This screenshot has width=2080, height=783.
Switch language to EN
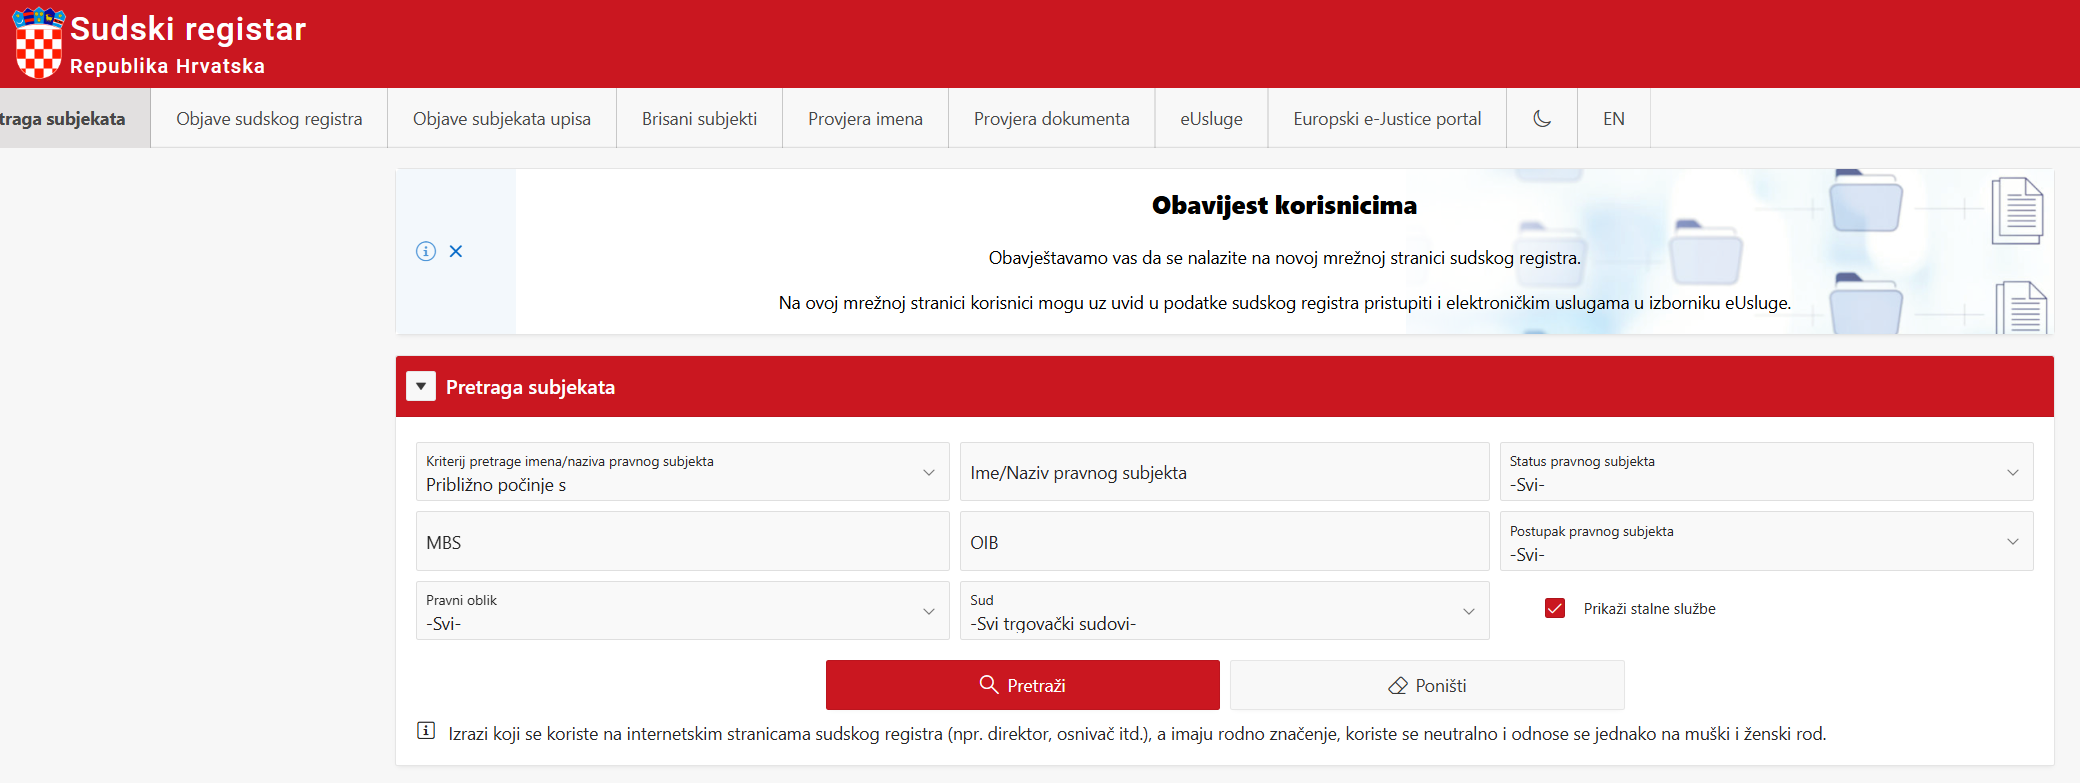point(1613,119)
